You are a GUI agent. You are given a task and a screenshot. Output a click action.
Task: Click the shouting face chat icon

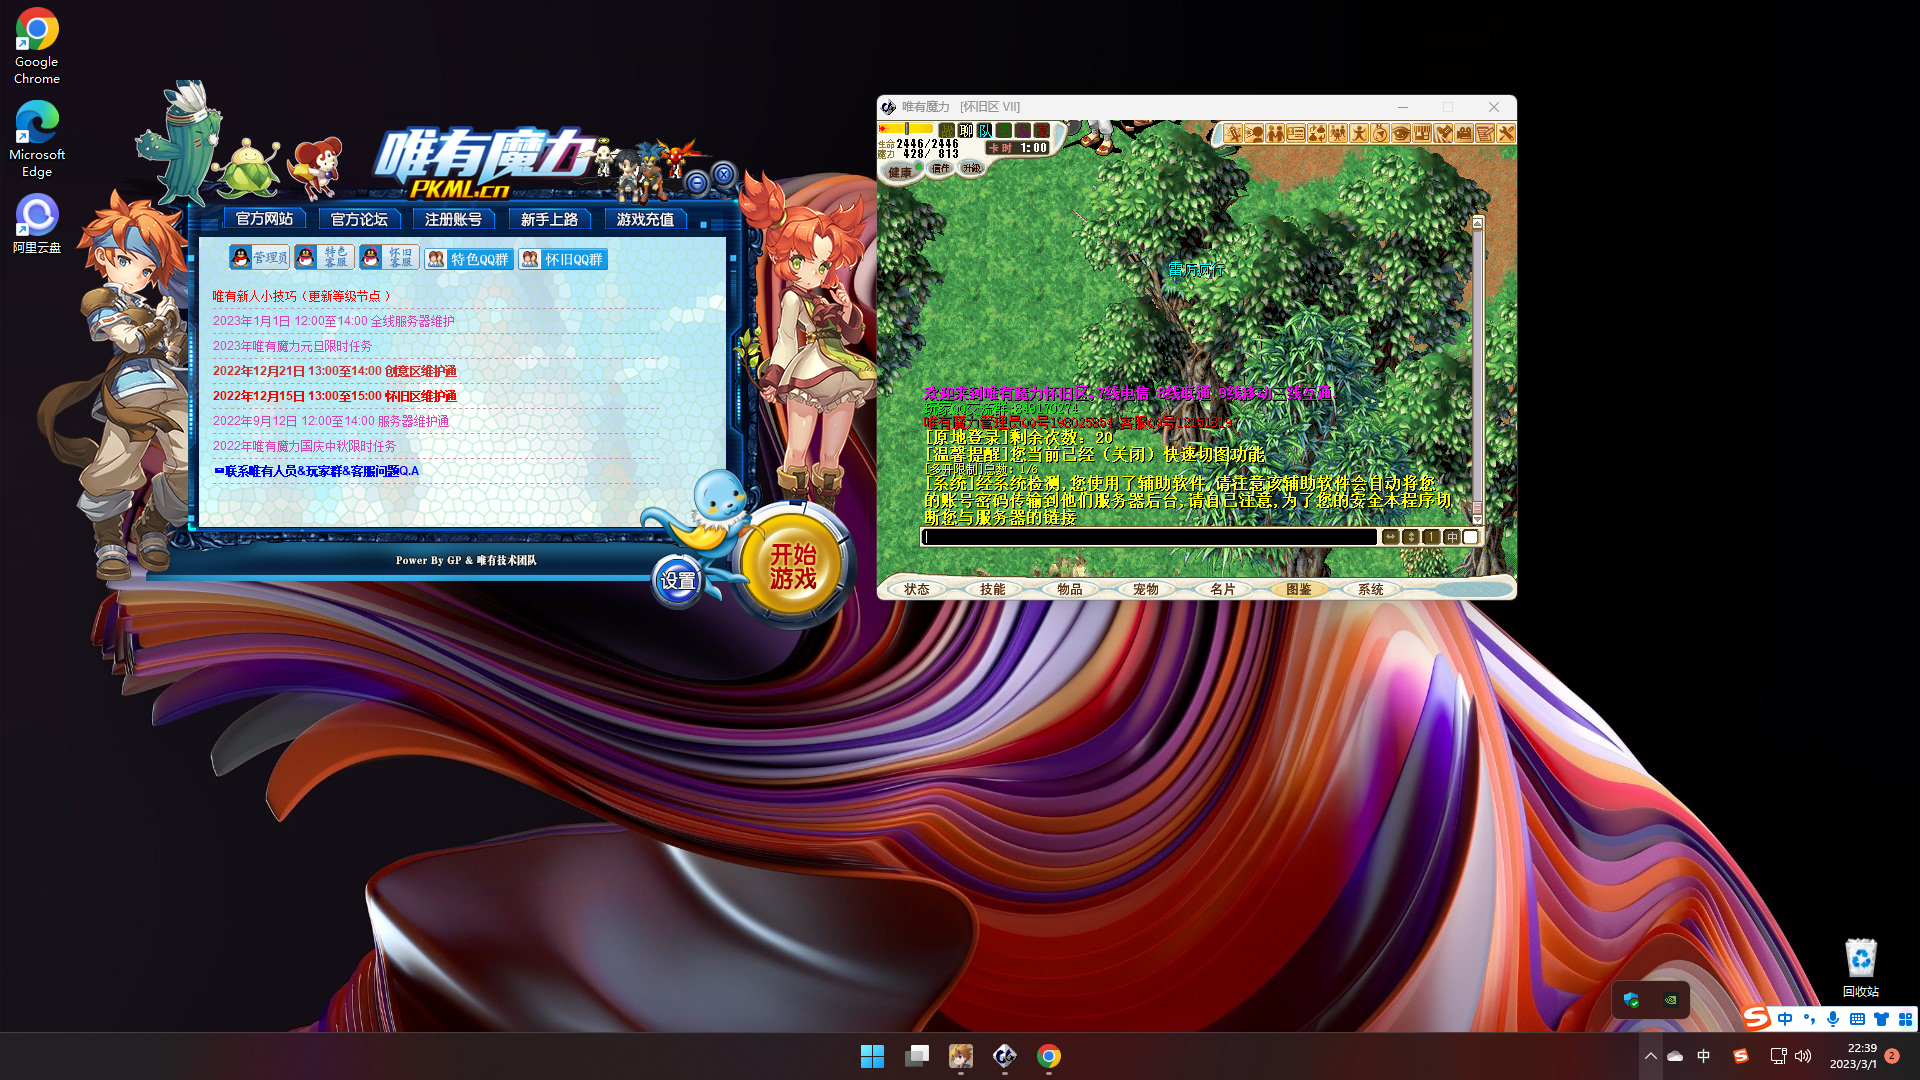point(1254,133)
